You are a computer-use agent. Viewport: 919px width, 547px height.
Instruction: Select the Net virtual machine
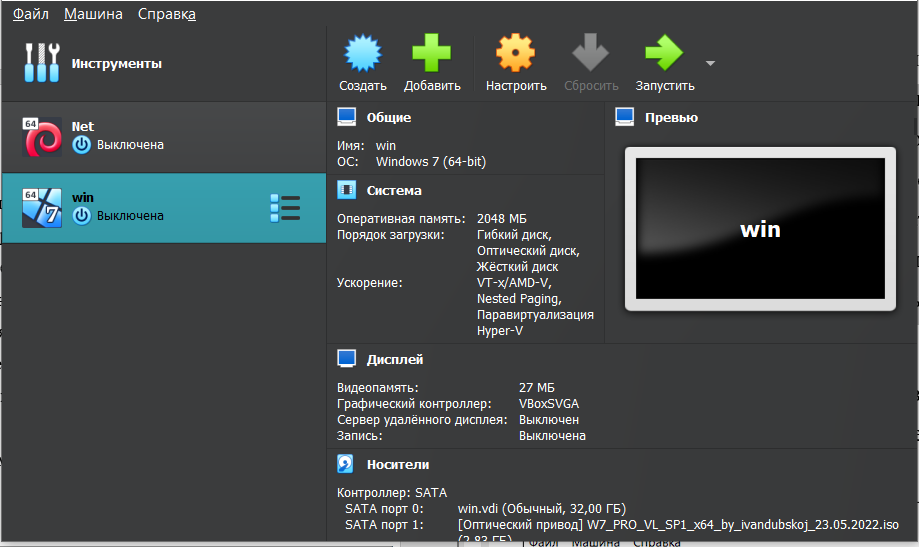[x=164, y=137]
